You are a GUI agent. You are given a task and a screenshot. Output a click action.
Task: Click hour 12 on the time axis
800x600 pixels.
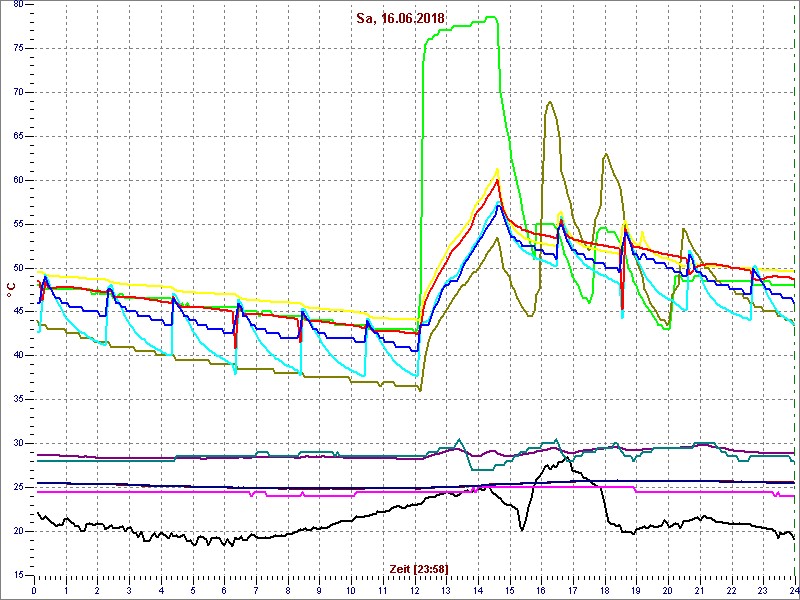point(414,590)
